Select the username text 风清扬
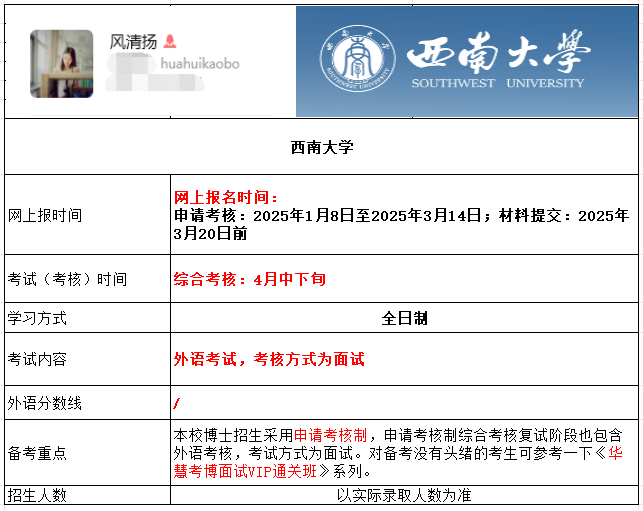Viewport: 643px width, 511px height. coord(133,41)
